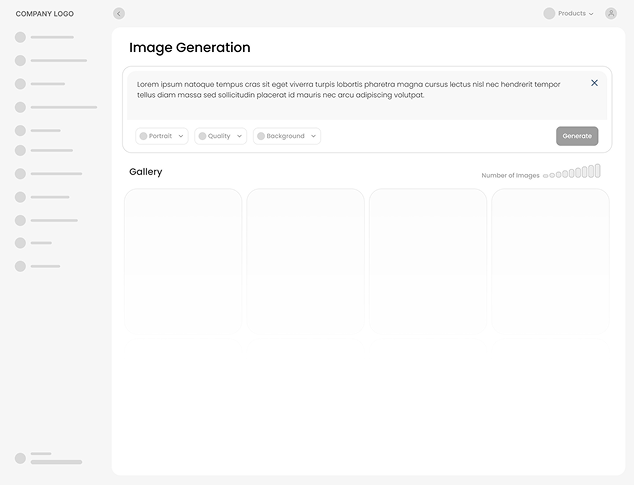634x485 pixels.
Task: Collapse the sidebar with the back chevron
Action: click(119, 14)
